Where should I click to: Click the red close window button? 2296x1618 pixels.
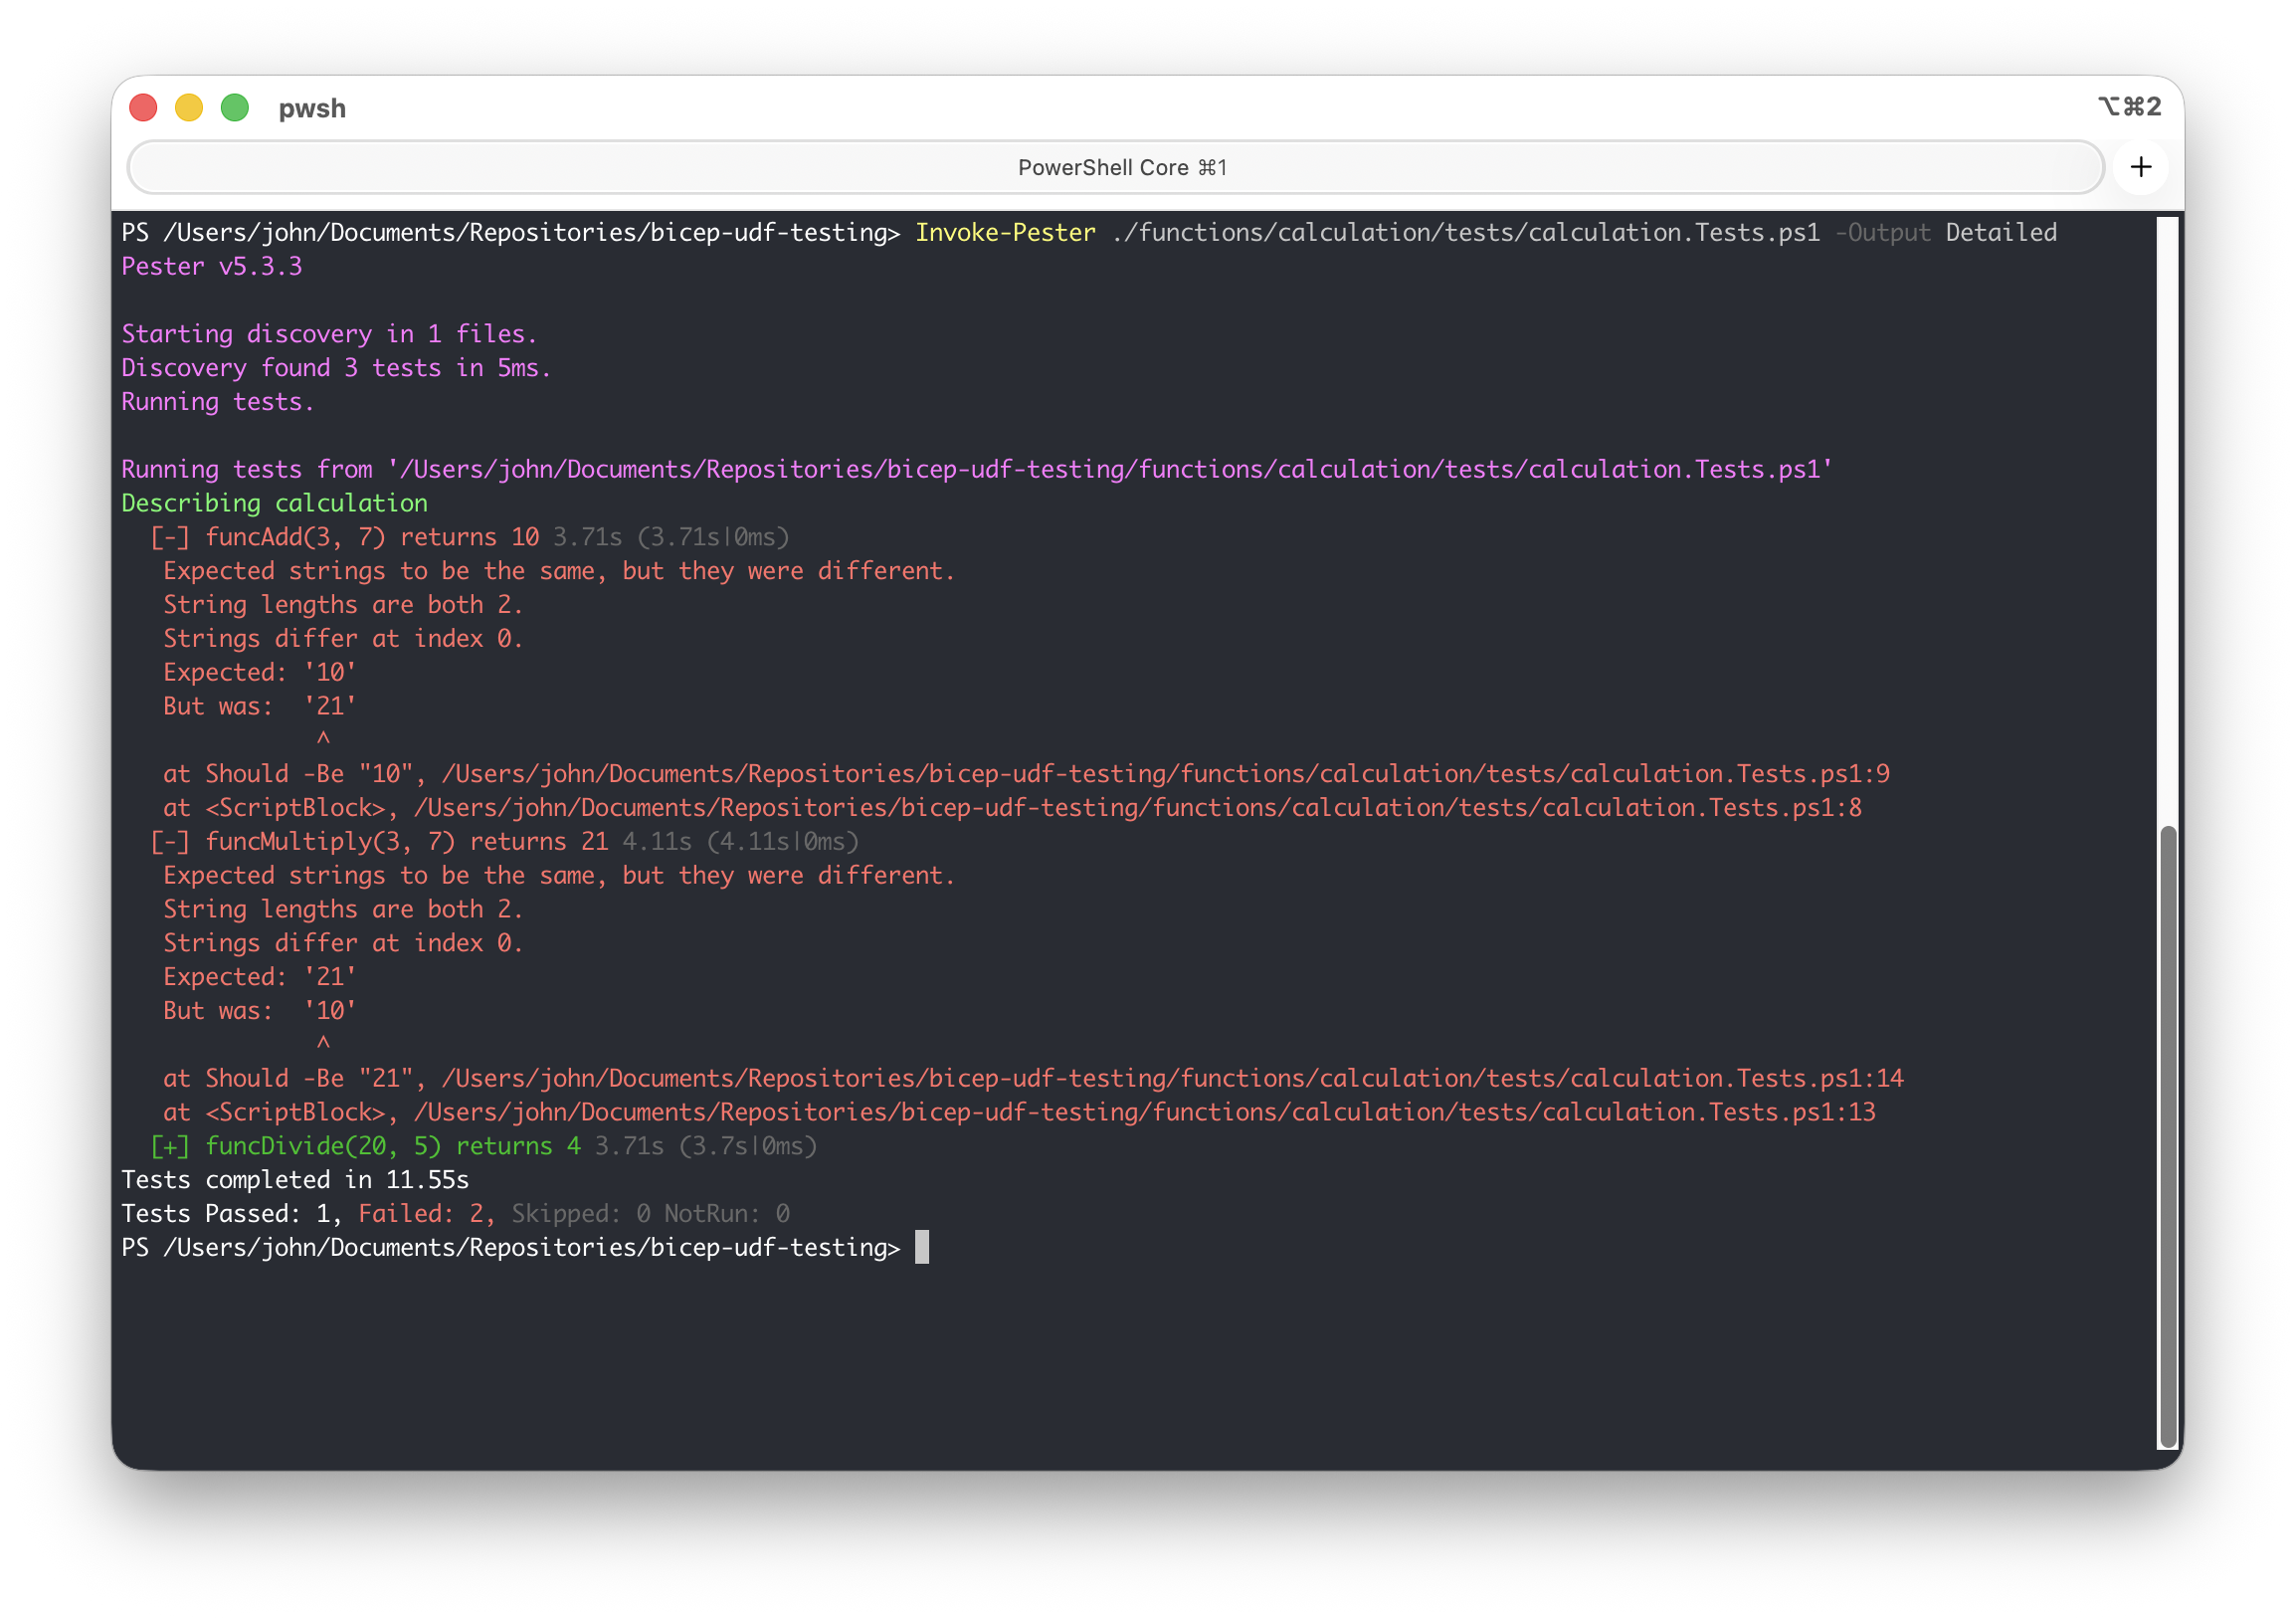coord(144,108)
